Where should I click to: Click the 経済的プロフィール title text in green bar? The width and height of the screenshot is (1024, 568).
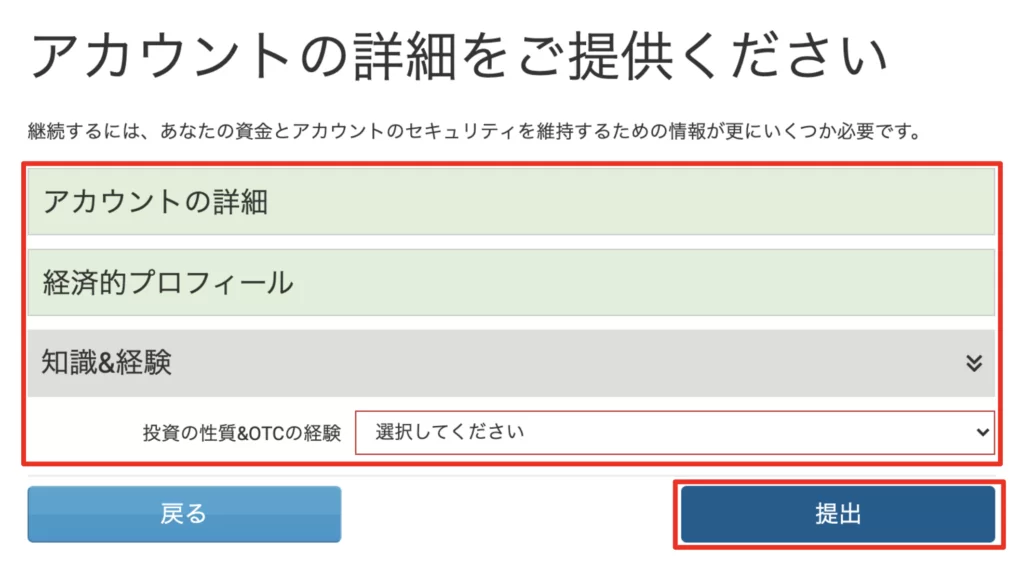168,283
